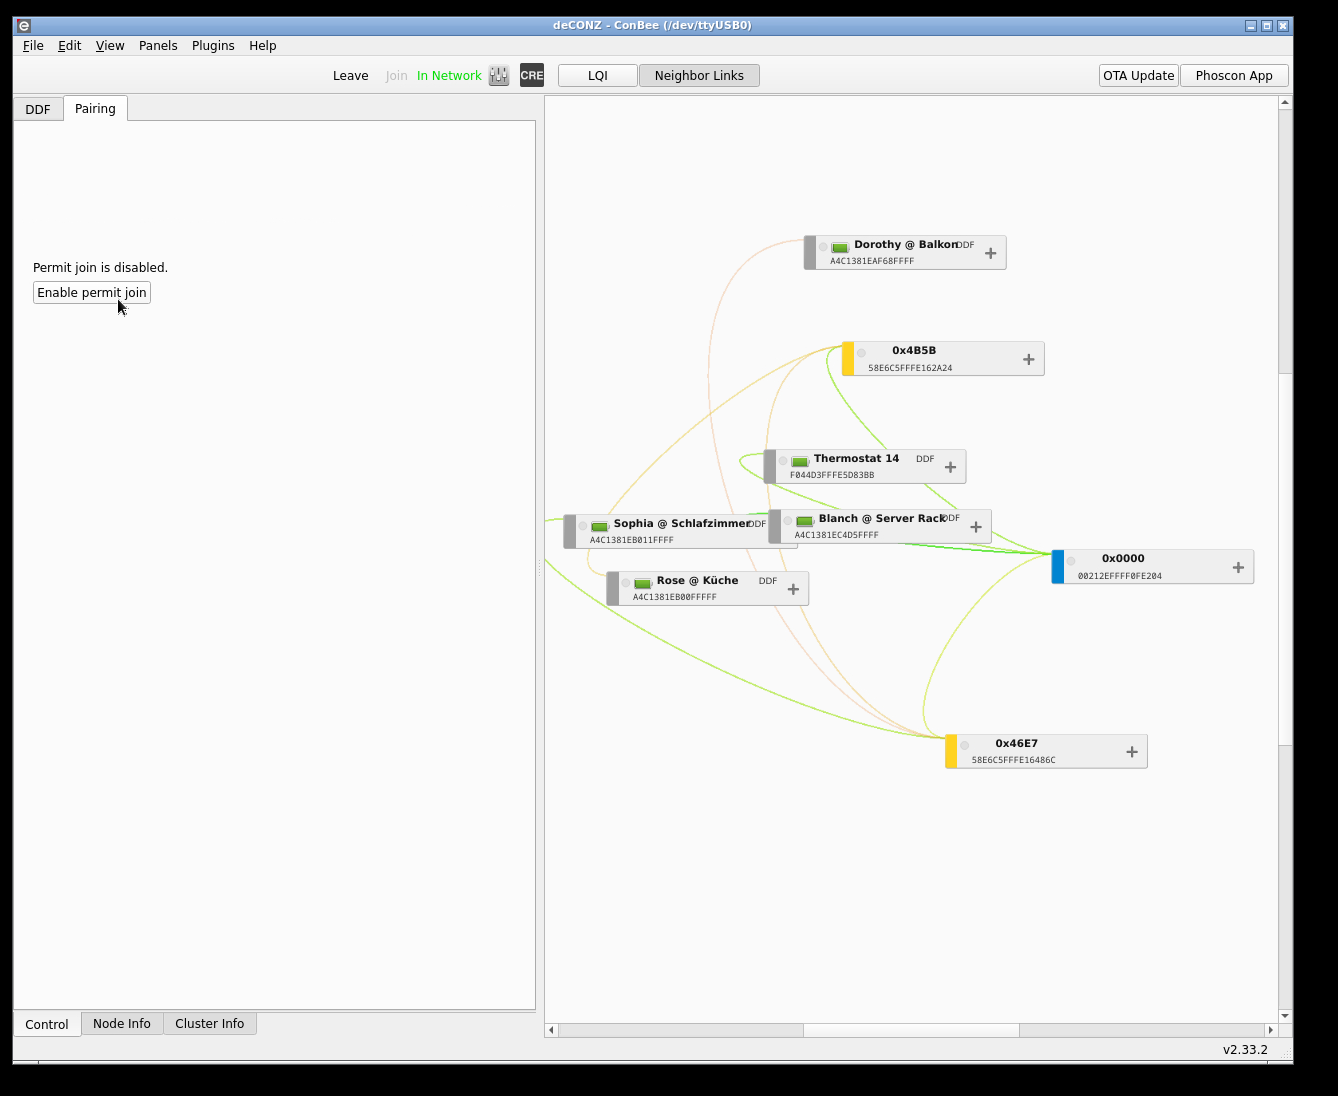Screen dimensions: 1338x1096
Task: Expand node 0x4B5B with plus button
Action: [1029, 360]
